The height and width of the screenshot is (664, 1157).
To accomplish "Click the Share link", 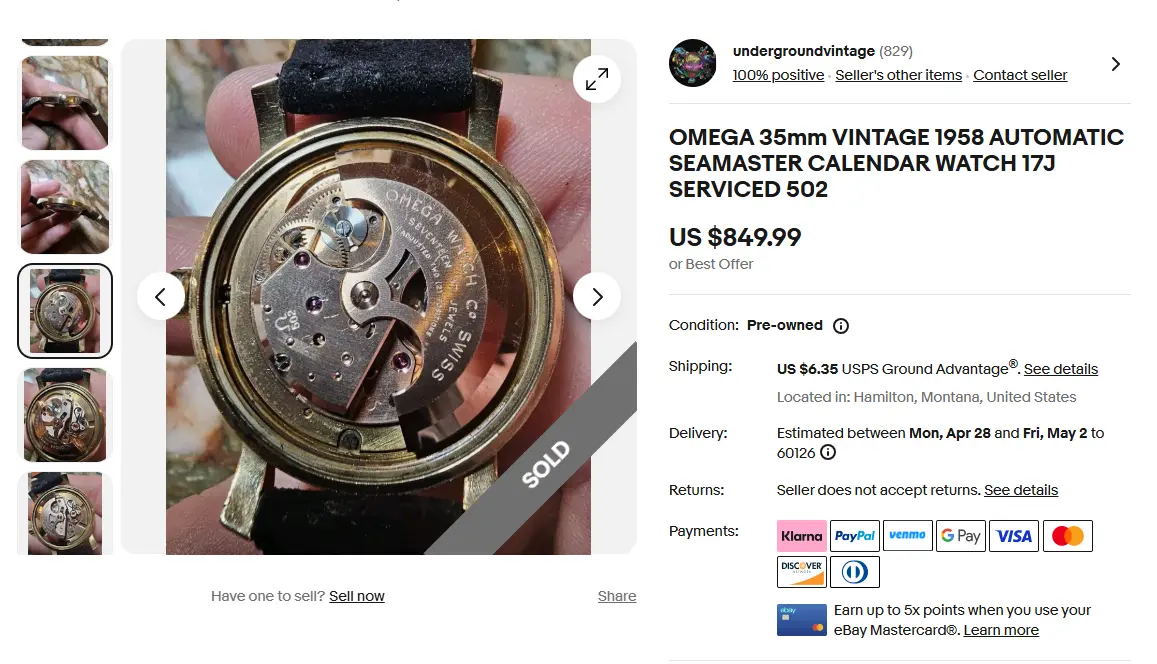I will tap(617, 596).
